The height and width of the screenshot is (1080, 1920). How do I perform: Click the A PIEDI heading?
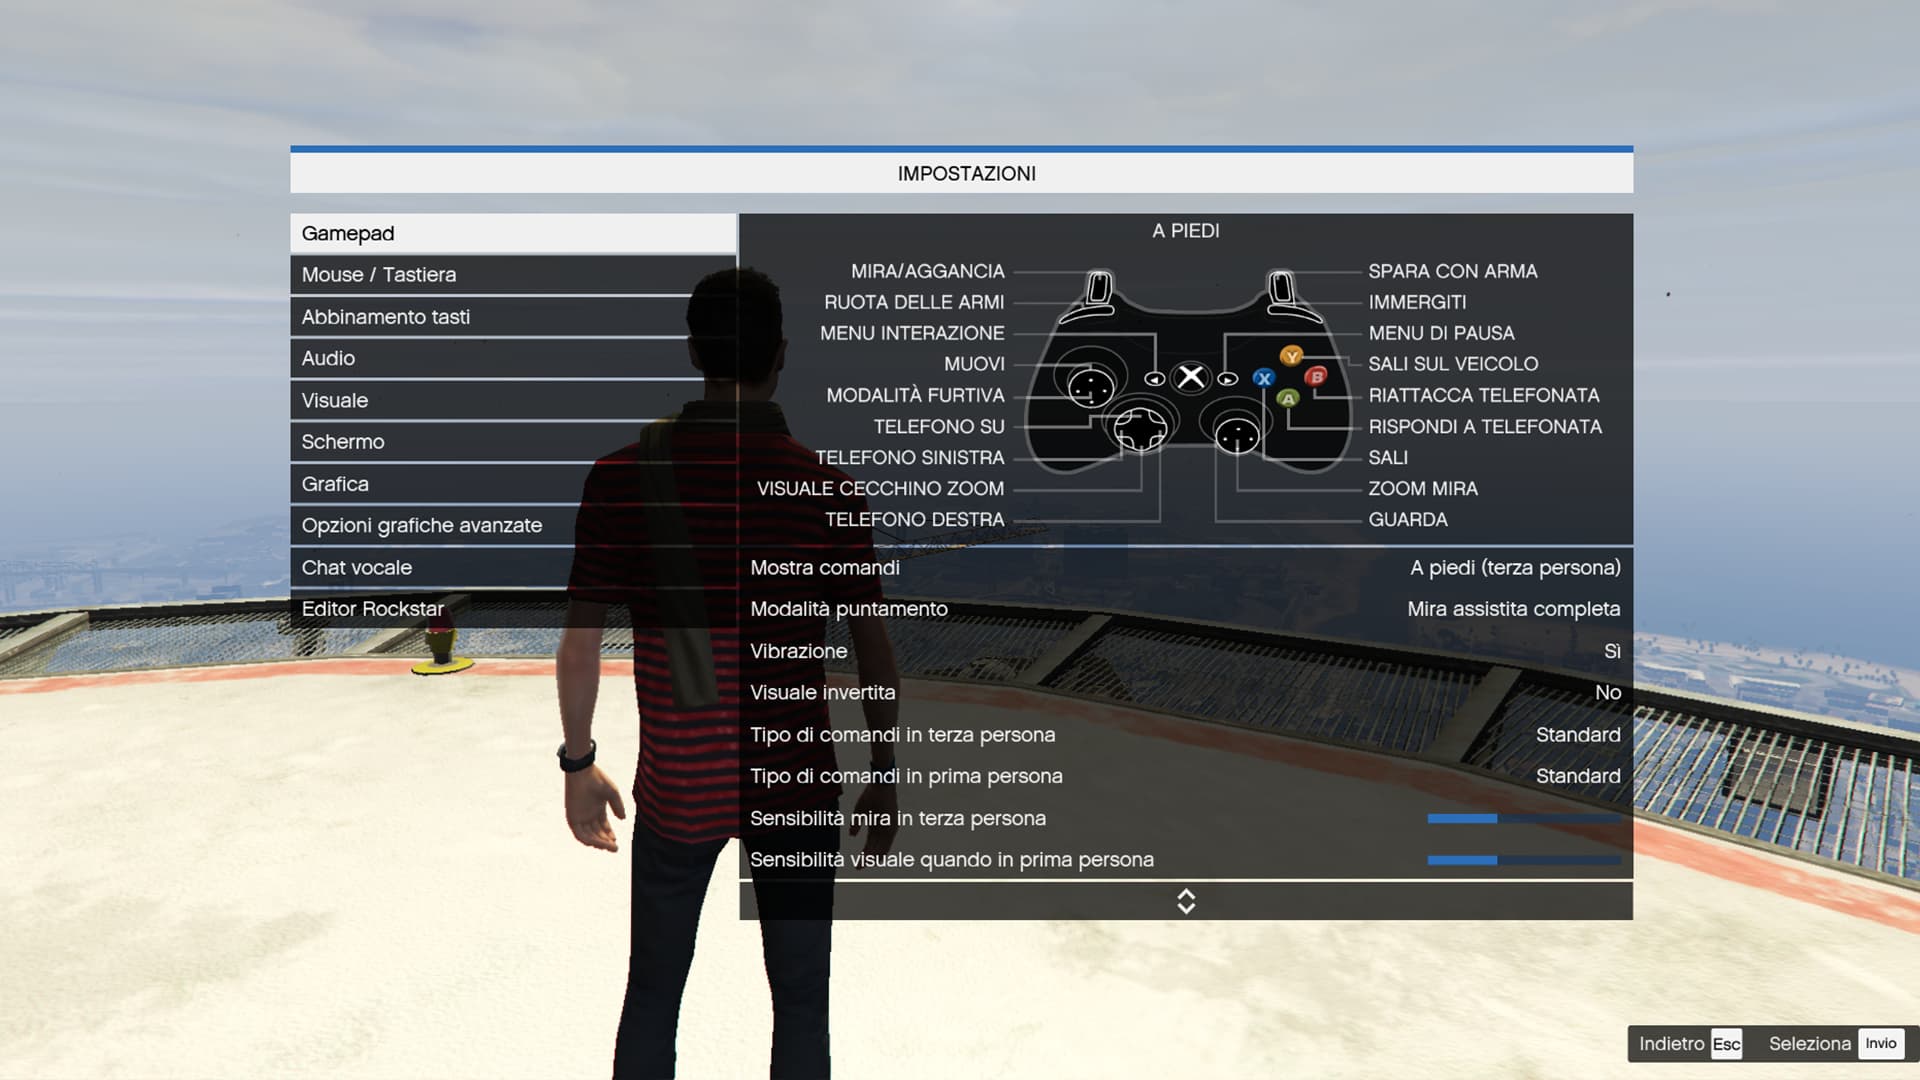pos(1186,231)
